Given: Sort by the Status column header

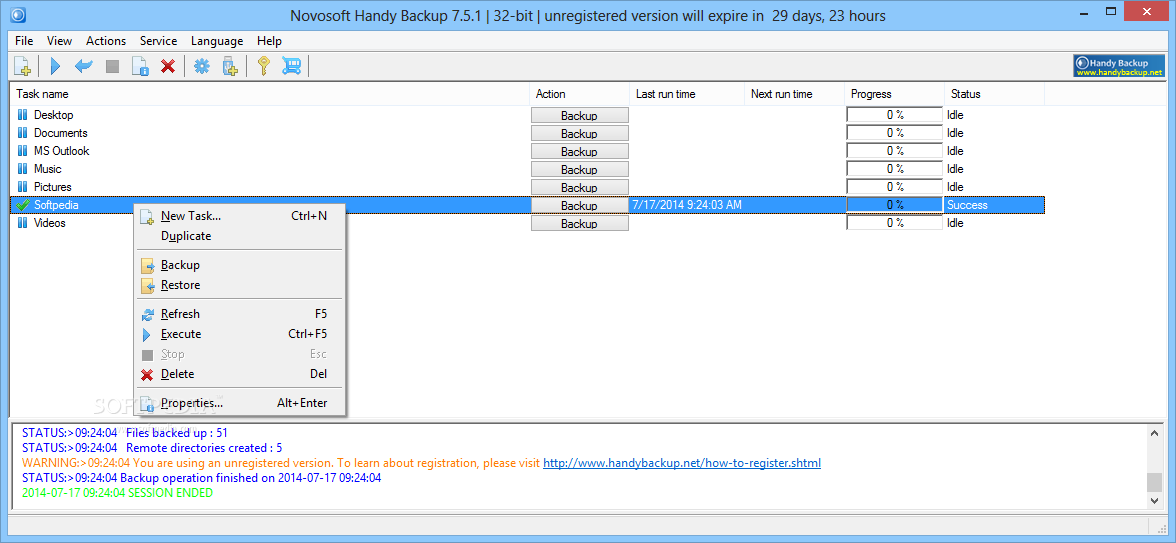Looking at the screenshot, I should point(994,94).
